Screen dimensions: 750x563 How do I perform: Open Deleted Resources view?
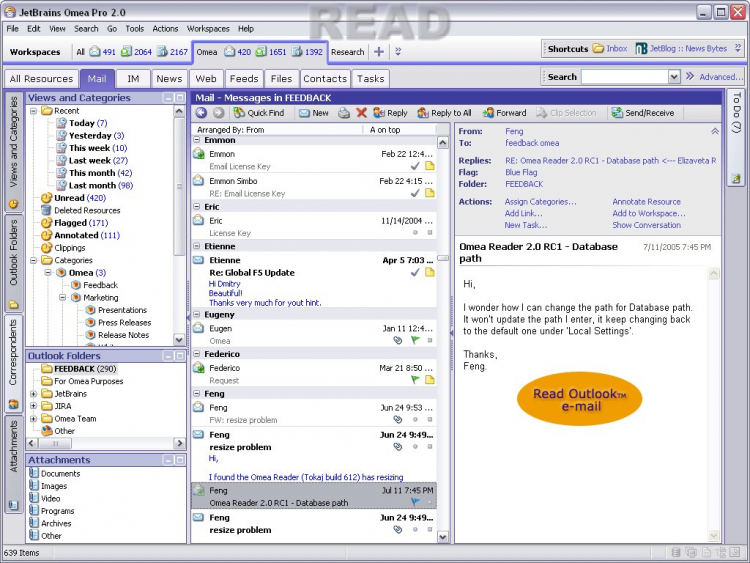(x=81, y=210)
